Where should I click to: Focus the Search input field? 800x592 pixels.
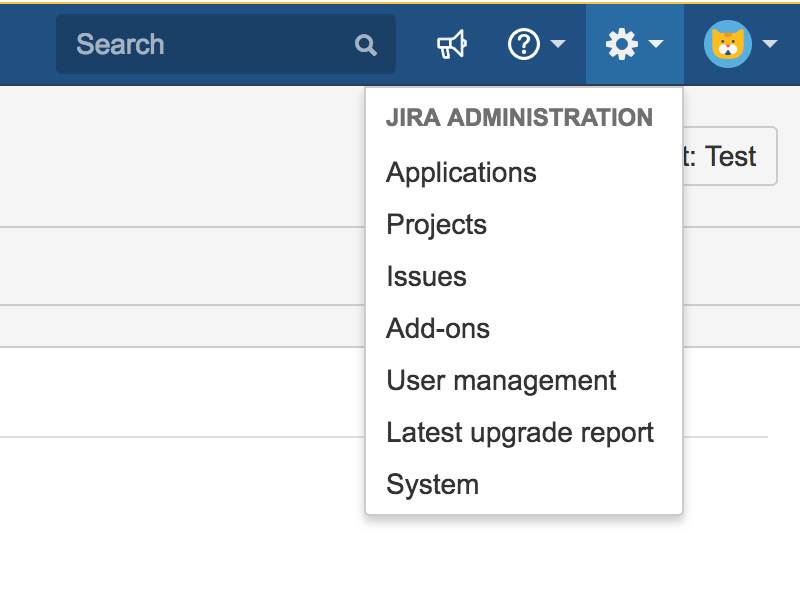click(x=210, y=44)
